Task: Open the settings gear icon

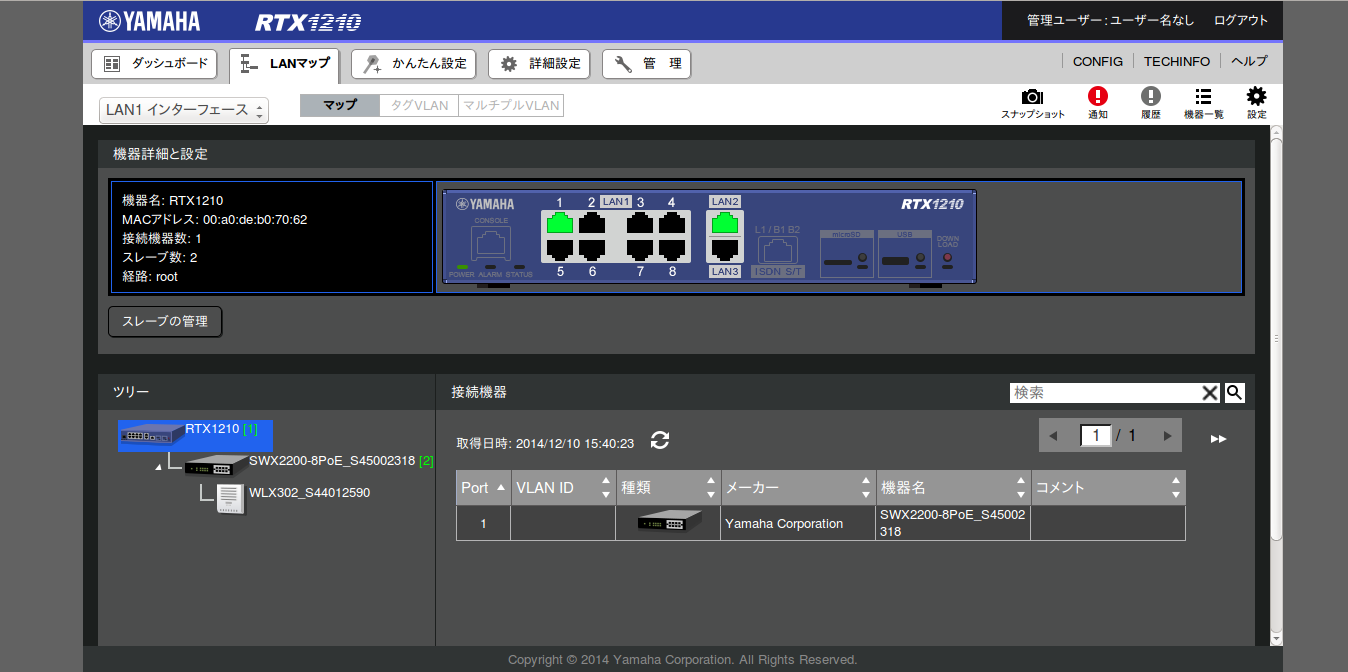Action: [x=1256, y=96]
